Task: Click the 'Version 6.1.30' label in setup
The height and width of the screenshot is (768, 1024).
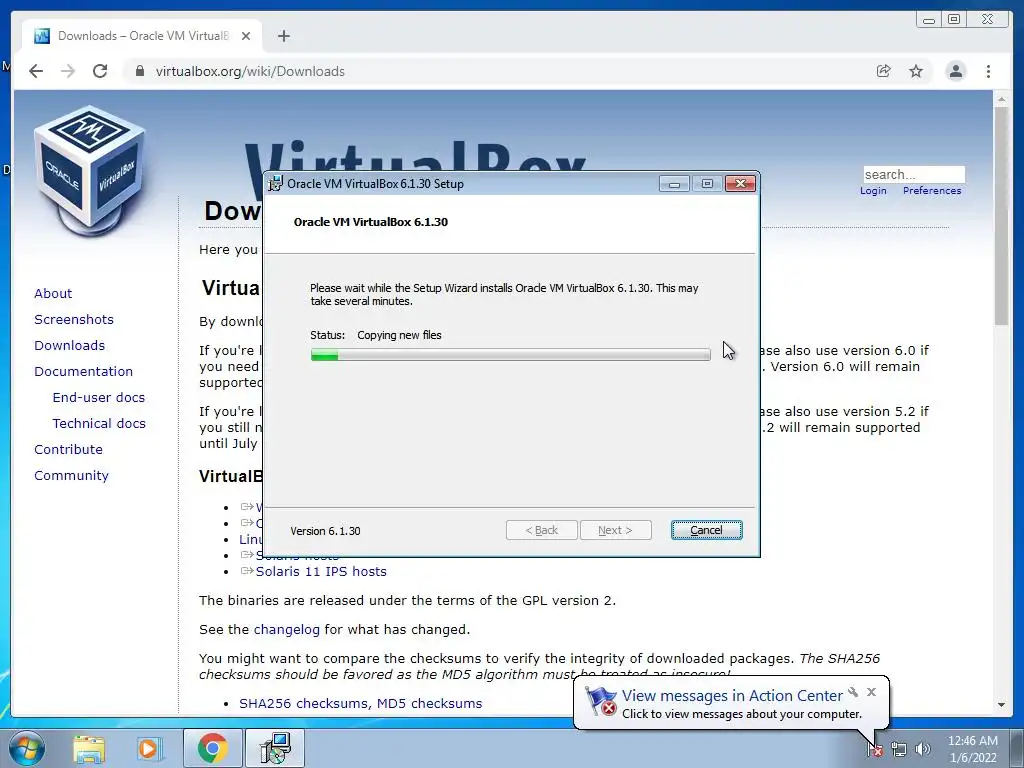Action: tap(325, 531)
